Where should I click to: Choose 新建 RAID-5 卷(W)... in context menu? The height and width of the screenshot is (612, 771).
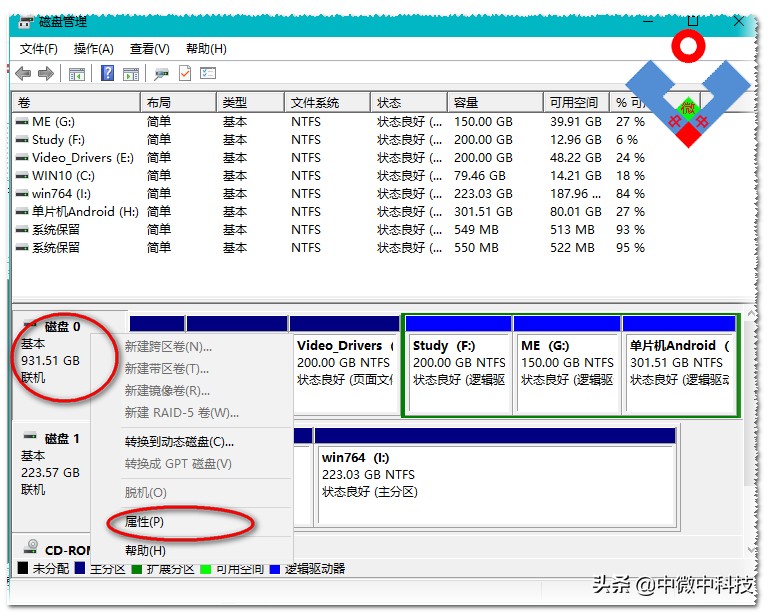tap(181, 412)
